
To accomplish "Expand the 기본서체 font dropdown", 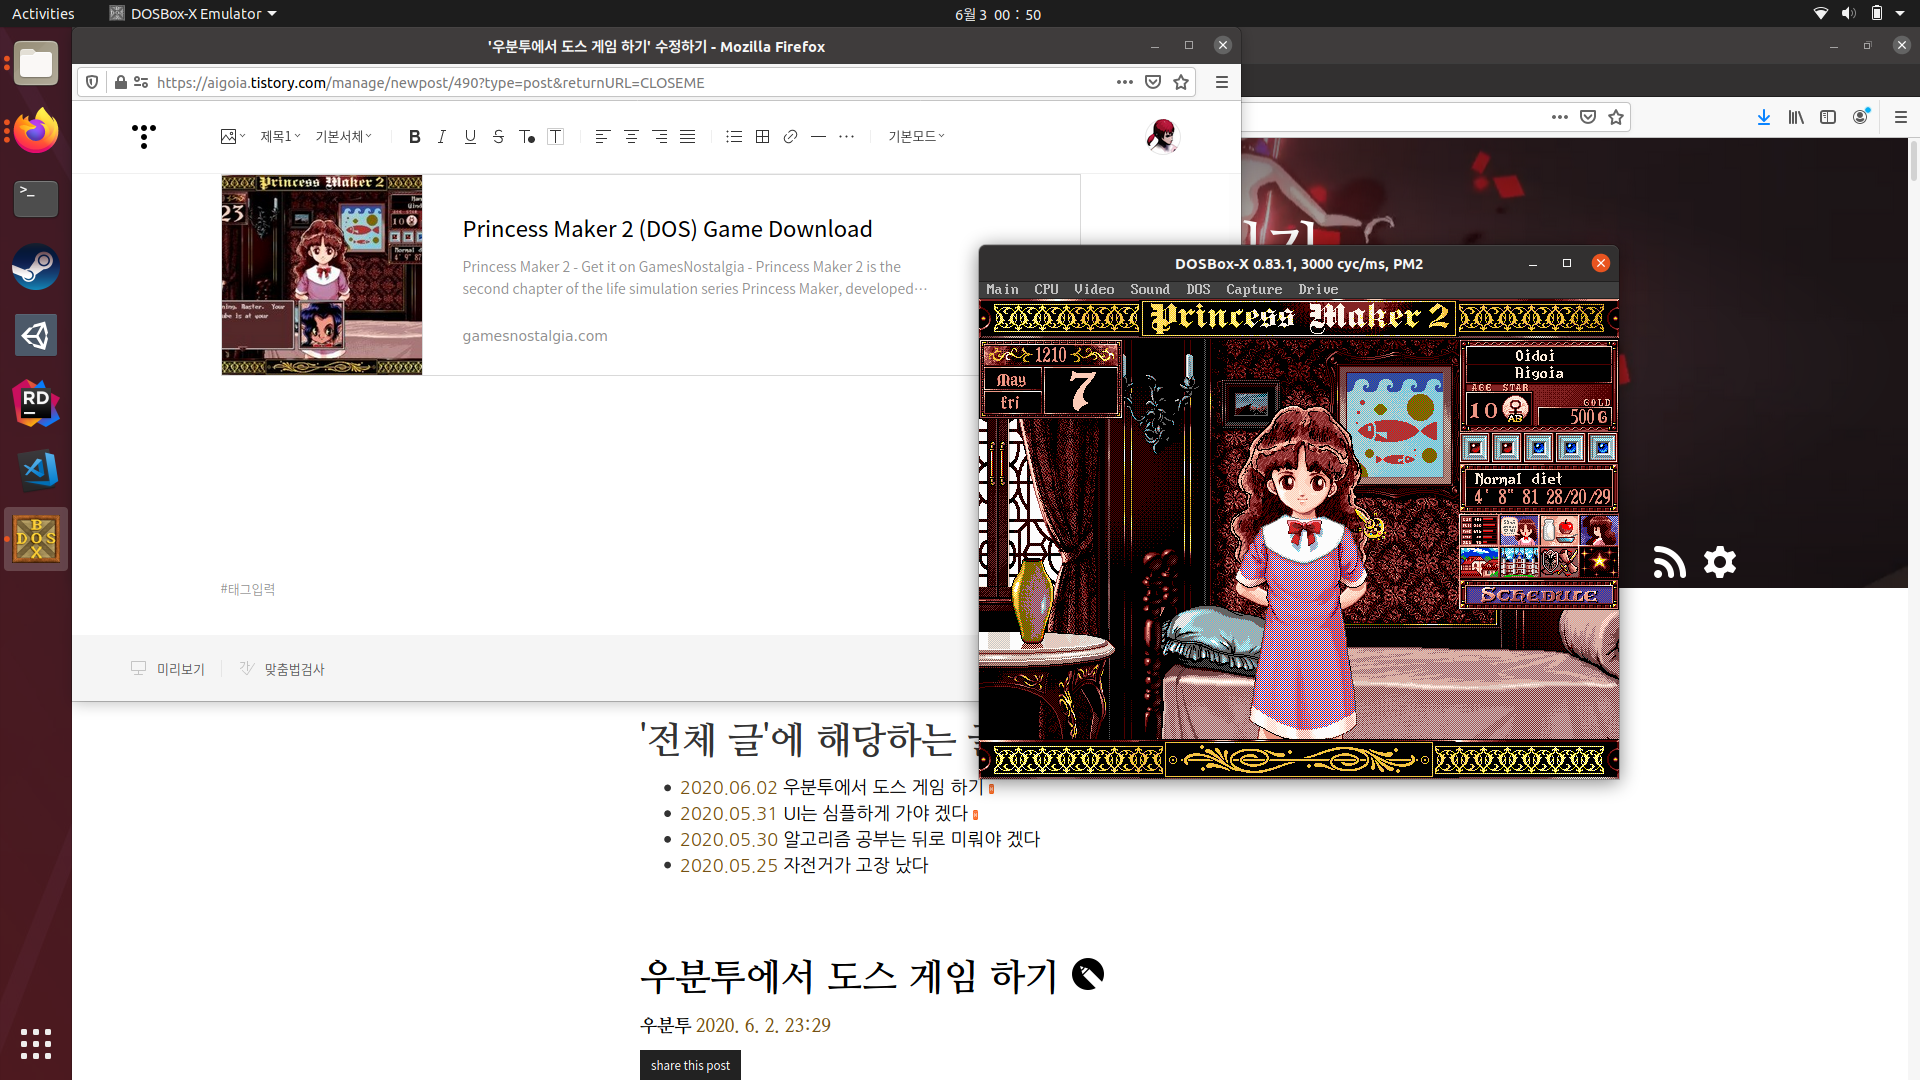I will tap(343, 137).
